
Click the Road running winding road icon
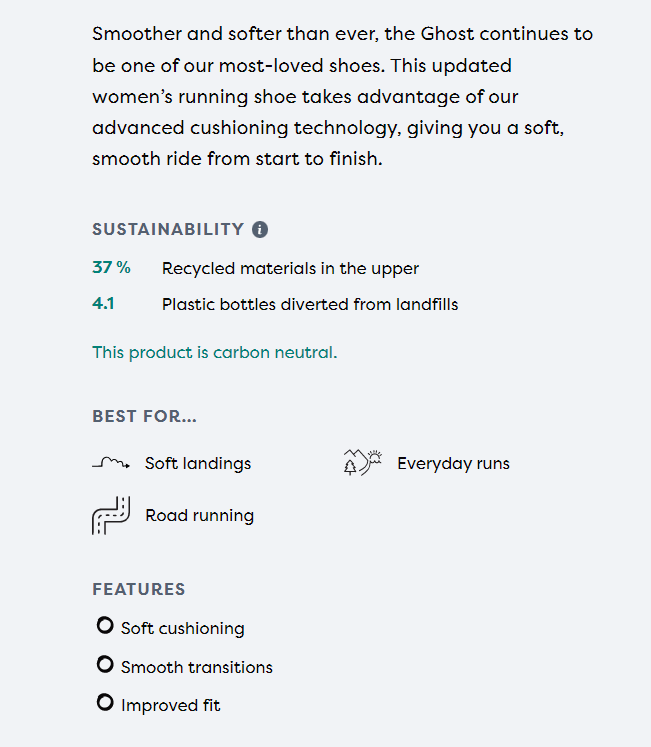(111, 515)
